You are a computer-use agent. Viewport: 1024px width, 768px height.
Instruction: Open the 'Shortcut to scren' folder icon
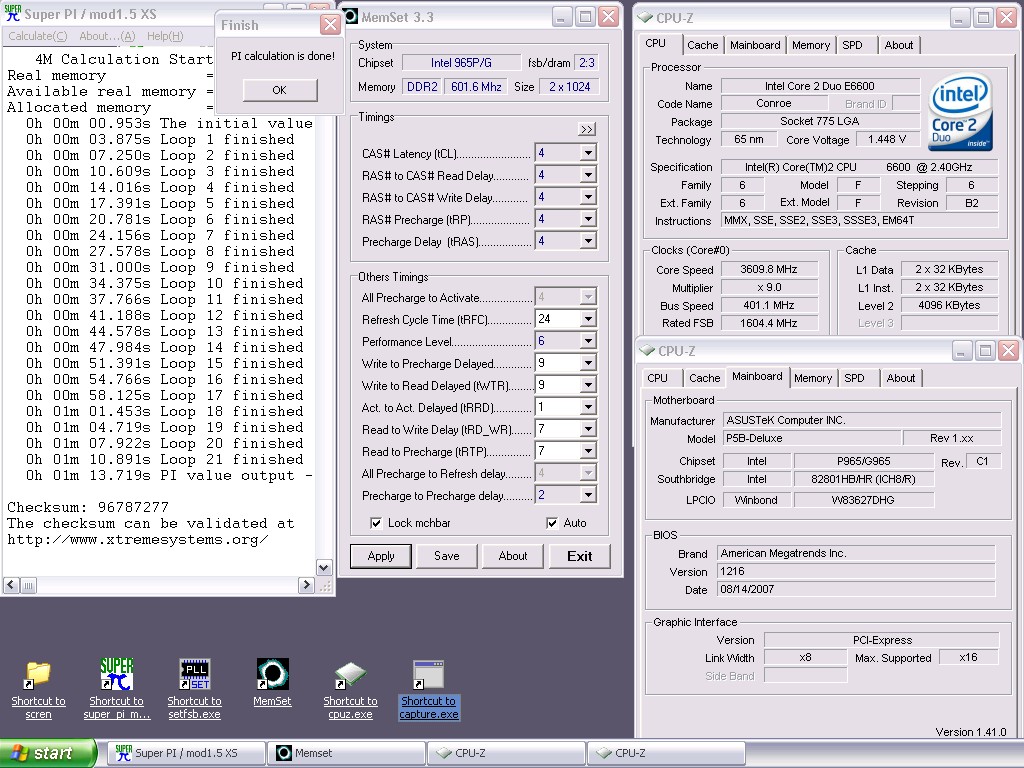coord(38,675)
